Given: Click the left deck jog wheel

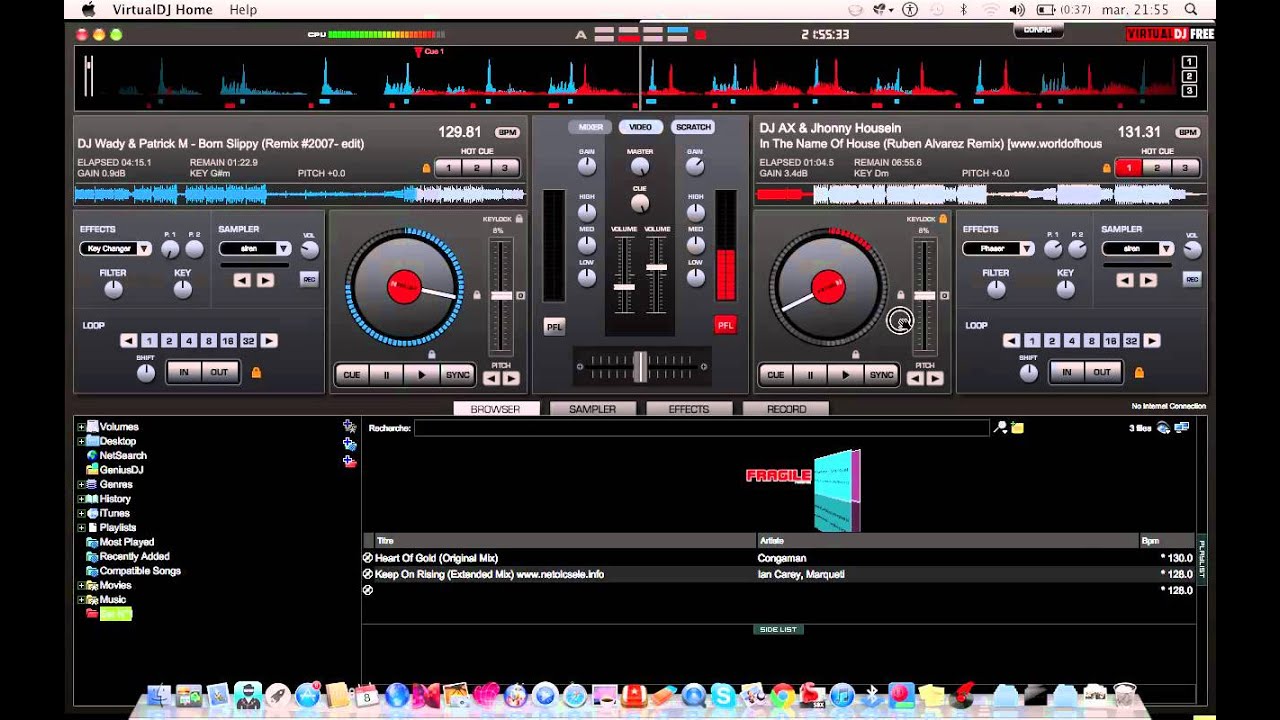Looking at the screenshot, I should pos(405,288).
